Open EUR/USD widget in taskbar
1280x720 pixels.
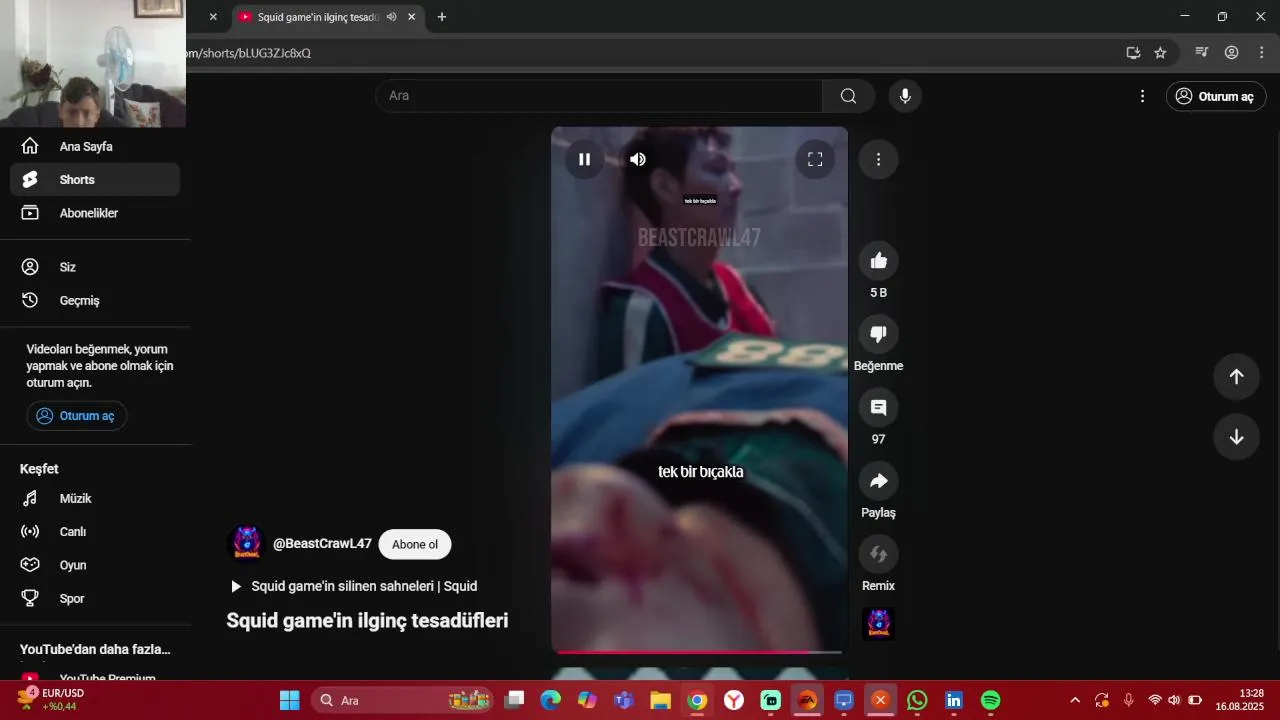click(51, 700)
